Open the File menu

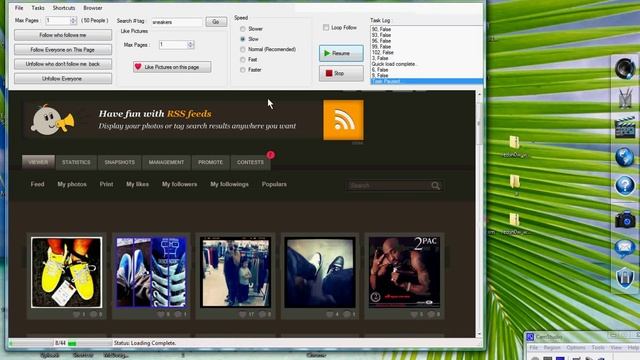pos(19,8)
